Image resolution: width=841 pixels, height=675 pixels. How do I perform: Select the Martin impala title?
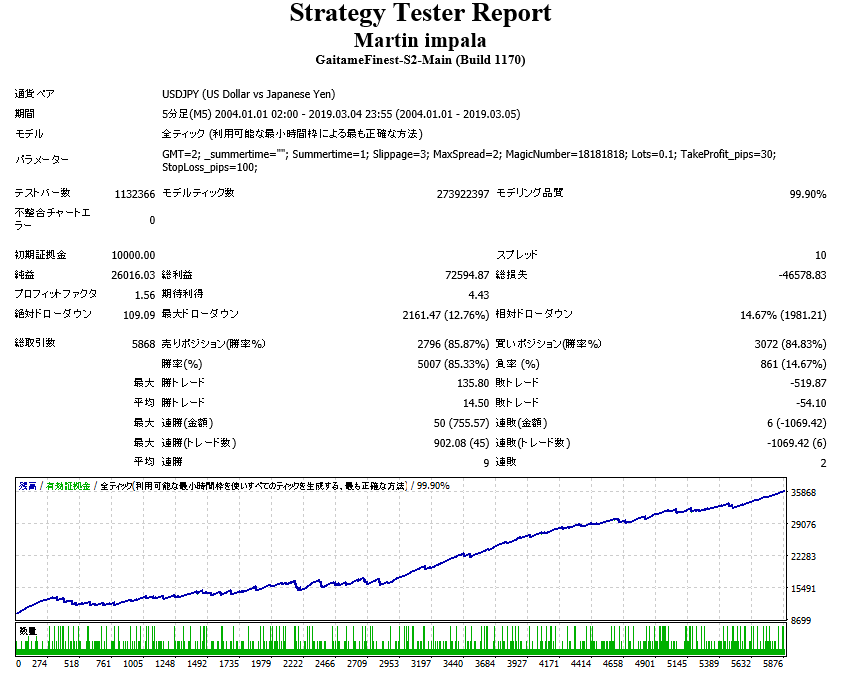pos(420,41)
